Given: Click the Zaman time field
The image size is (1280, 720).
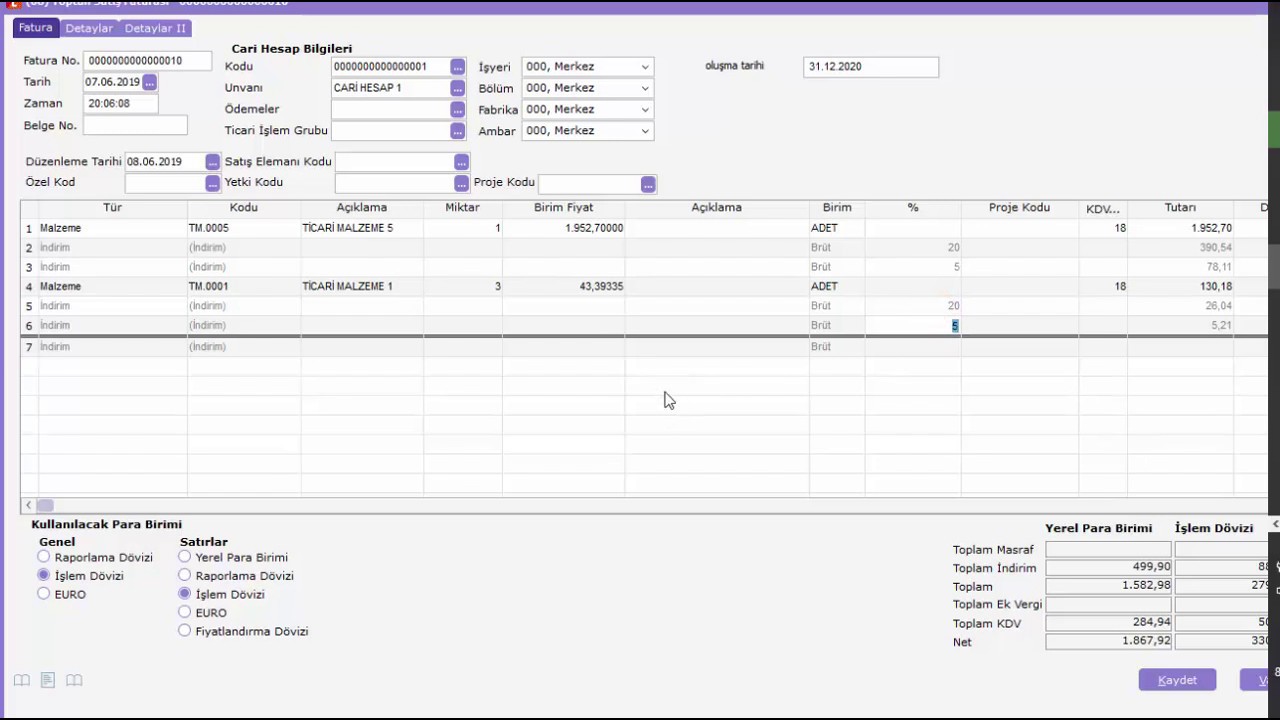Looking at the screenshot, I should (x=121, y=103).
